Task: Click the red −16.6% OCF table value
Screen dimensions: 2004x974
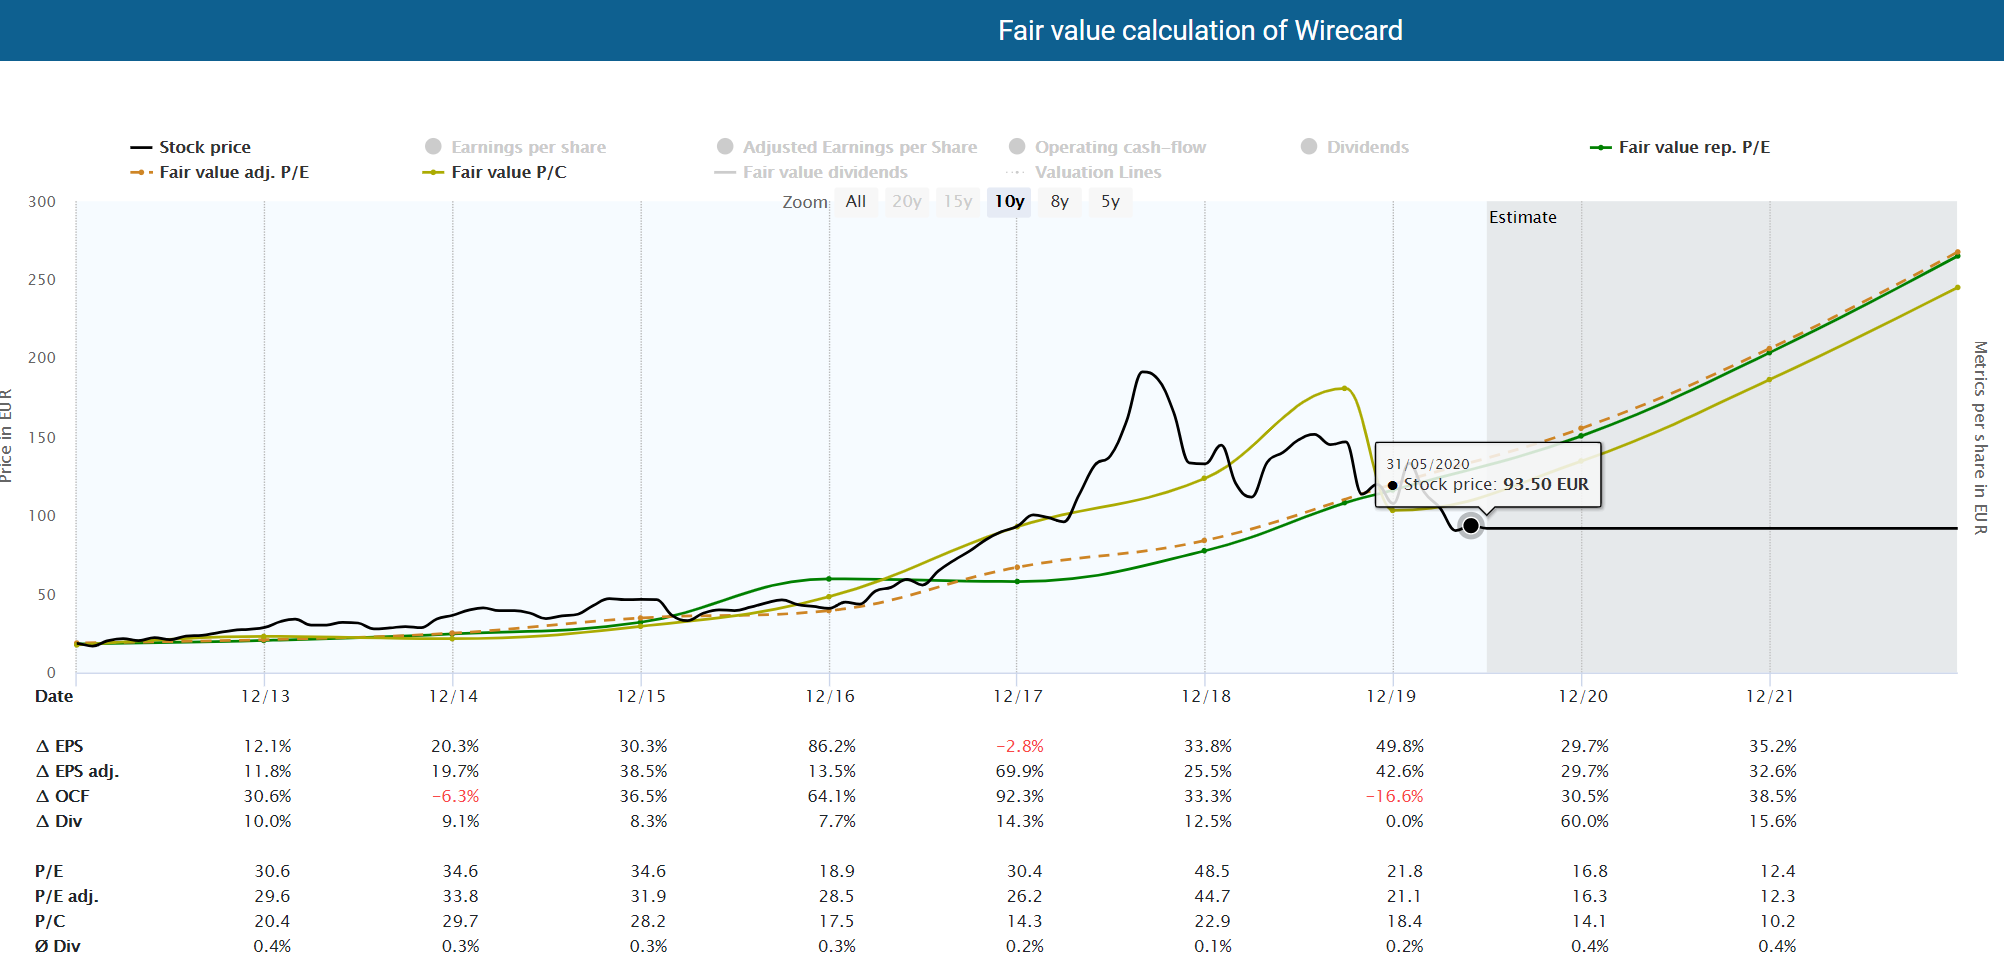Action: (1396, 796)
